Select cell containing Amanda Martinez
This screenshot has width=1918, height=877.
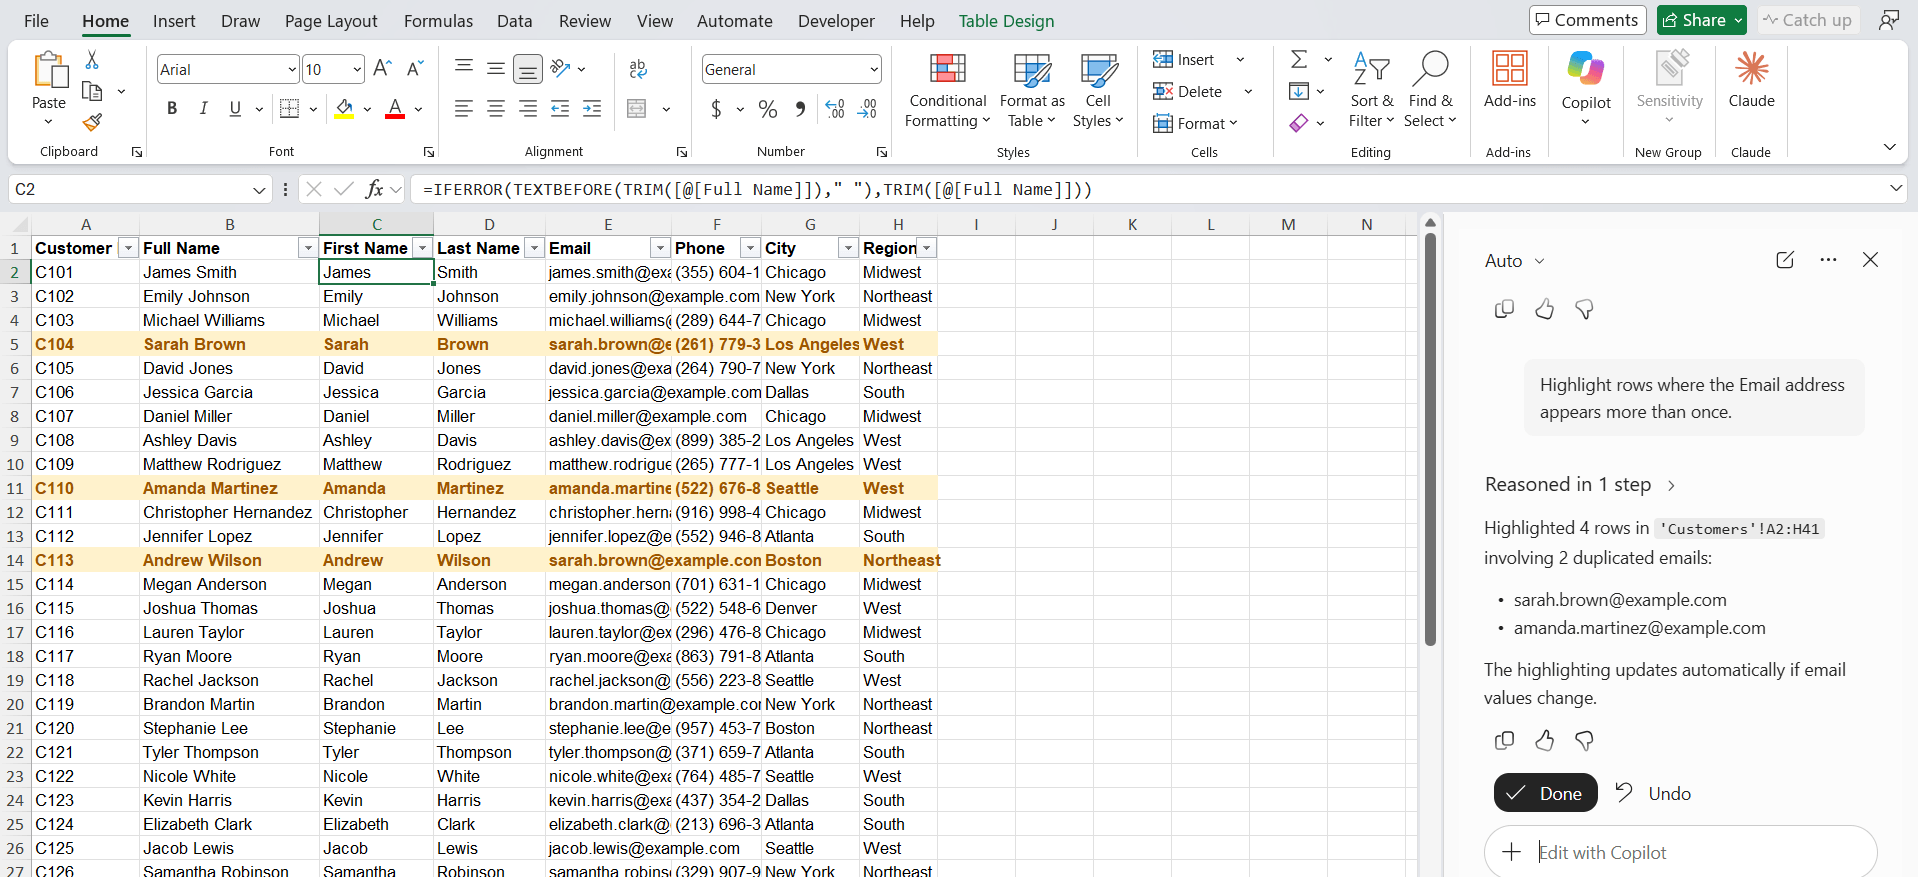(229, 488)
